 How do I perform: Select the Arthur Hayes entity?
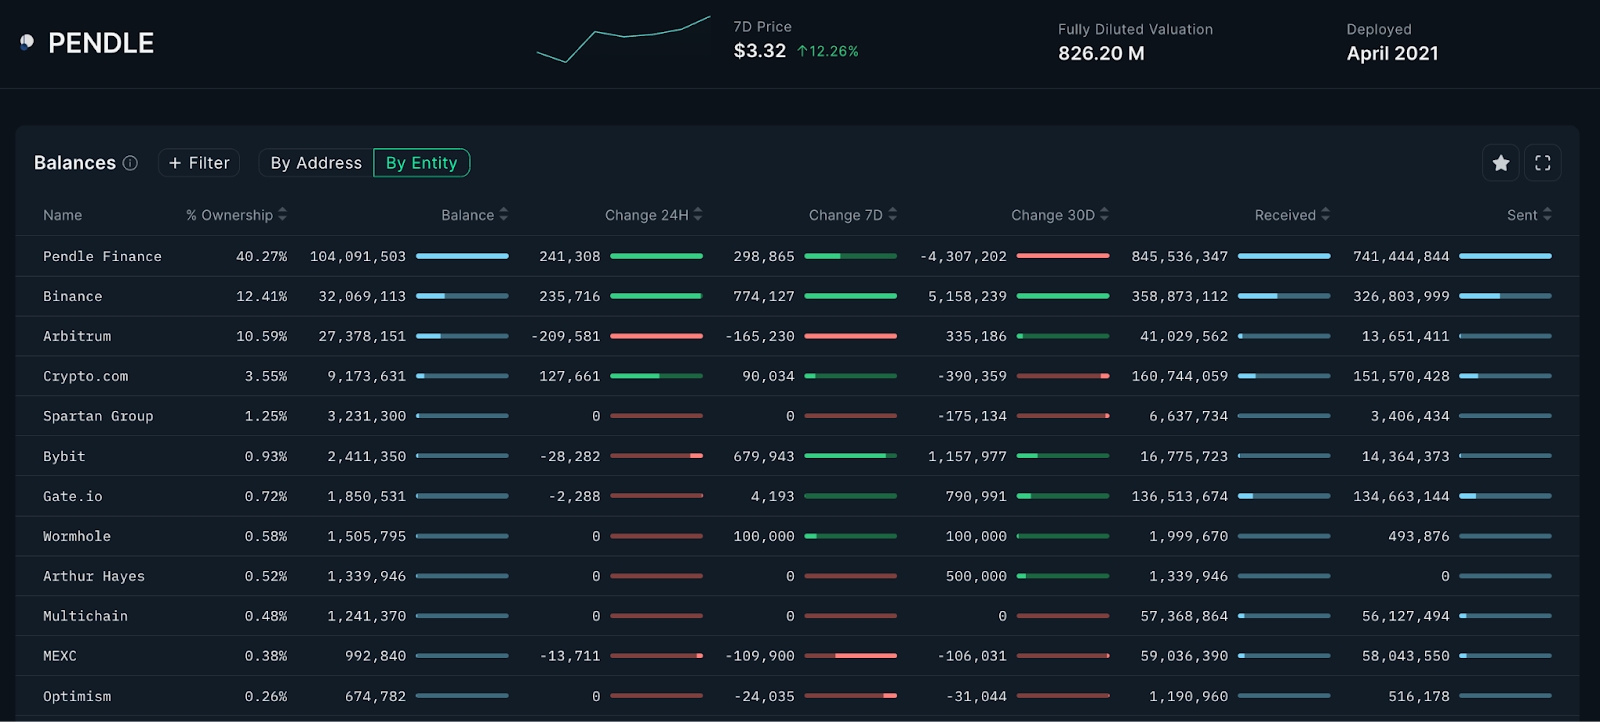(94, 577)
